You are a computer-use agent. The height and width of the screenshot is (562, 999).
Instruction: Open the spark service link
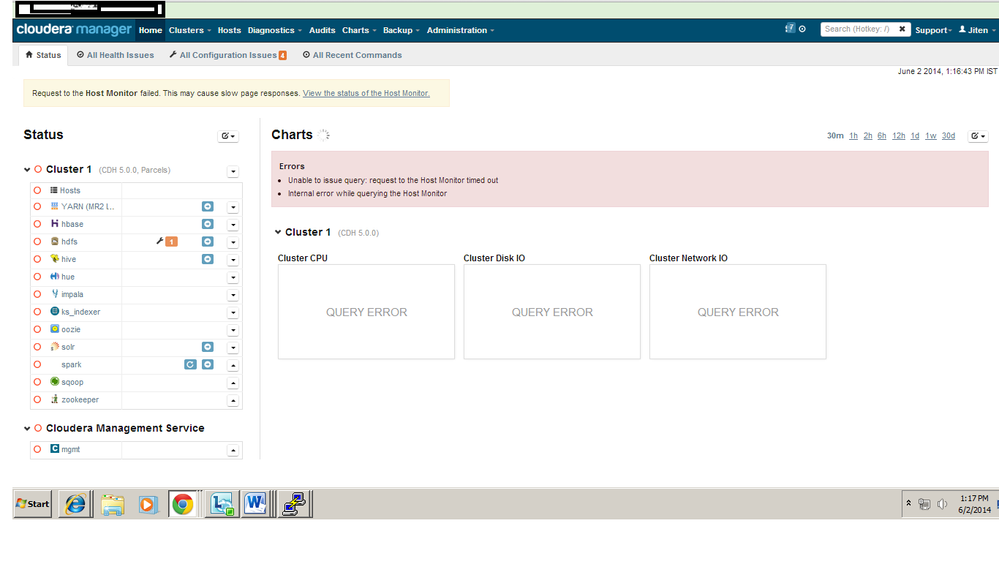point(71,364)
